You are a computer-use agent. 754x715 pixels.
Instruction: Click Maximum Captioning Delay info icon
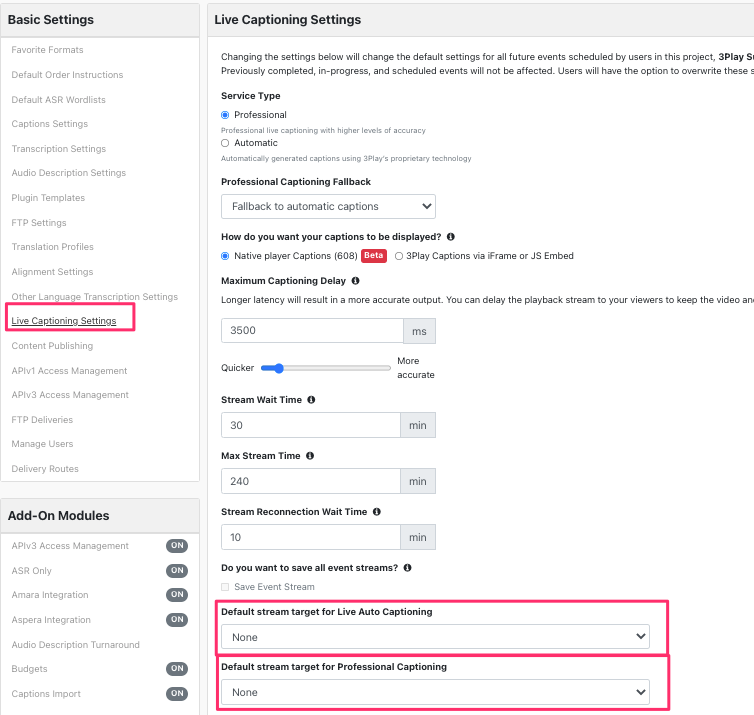[355, 281]
